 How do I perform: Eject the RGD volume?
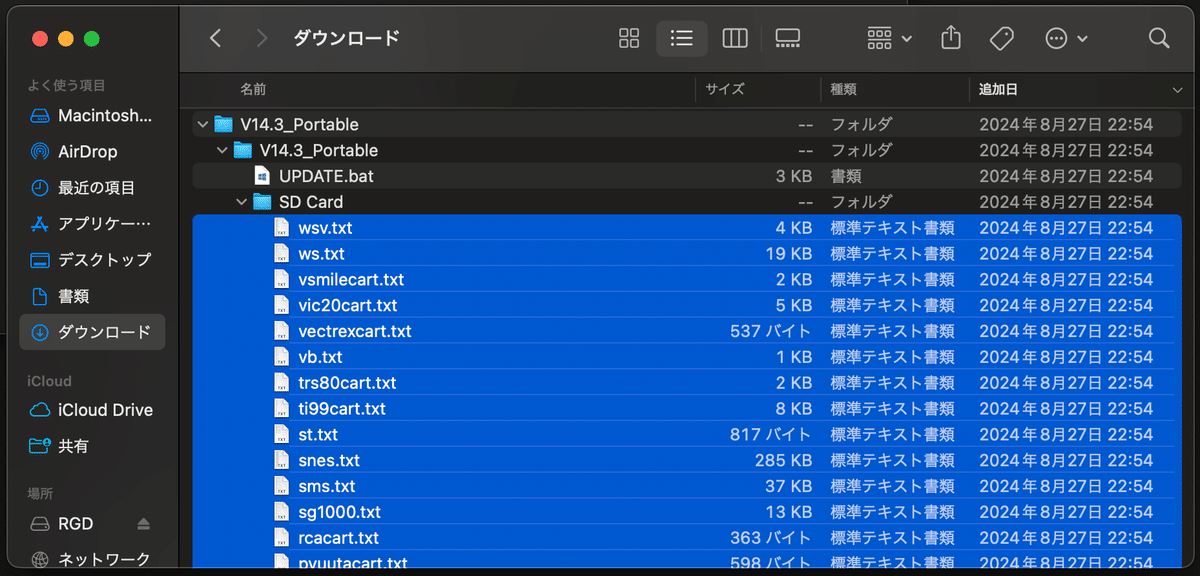coord(143,523)
